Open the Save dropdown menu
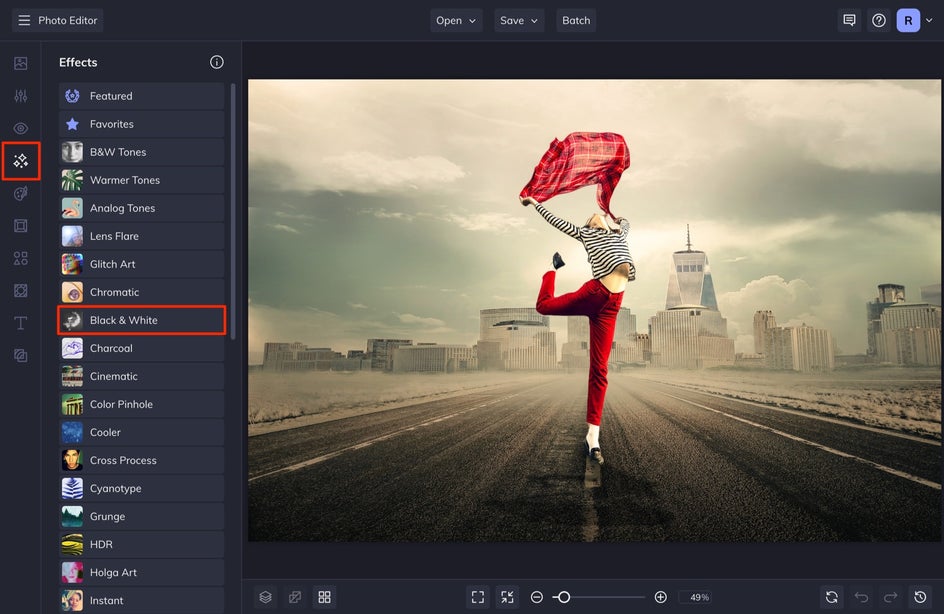 (519, 20)
